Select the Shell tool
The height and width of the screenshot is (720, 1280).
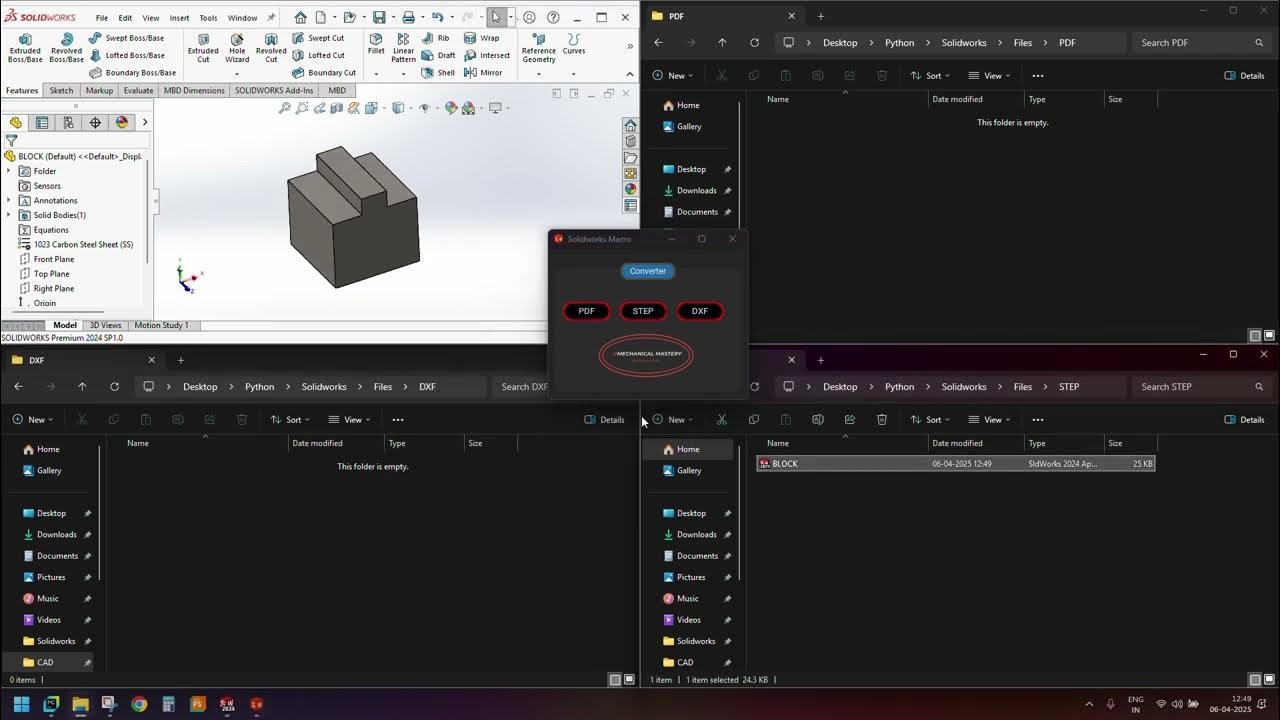(438, 72)
